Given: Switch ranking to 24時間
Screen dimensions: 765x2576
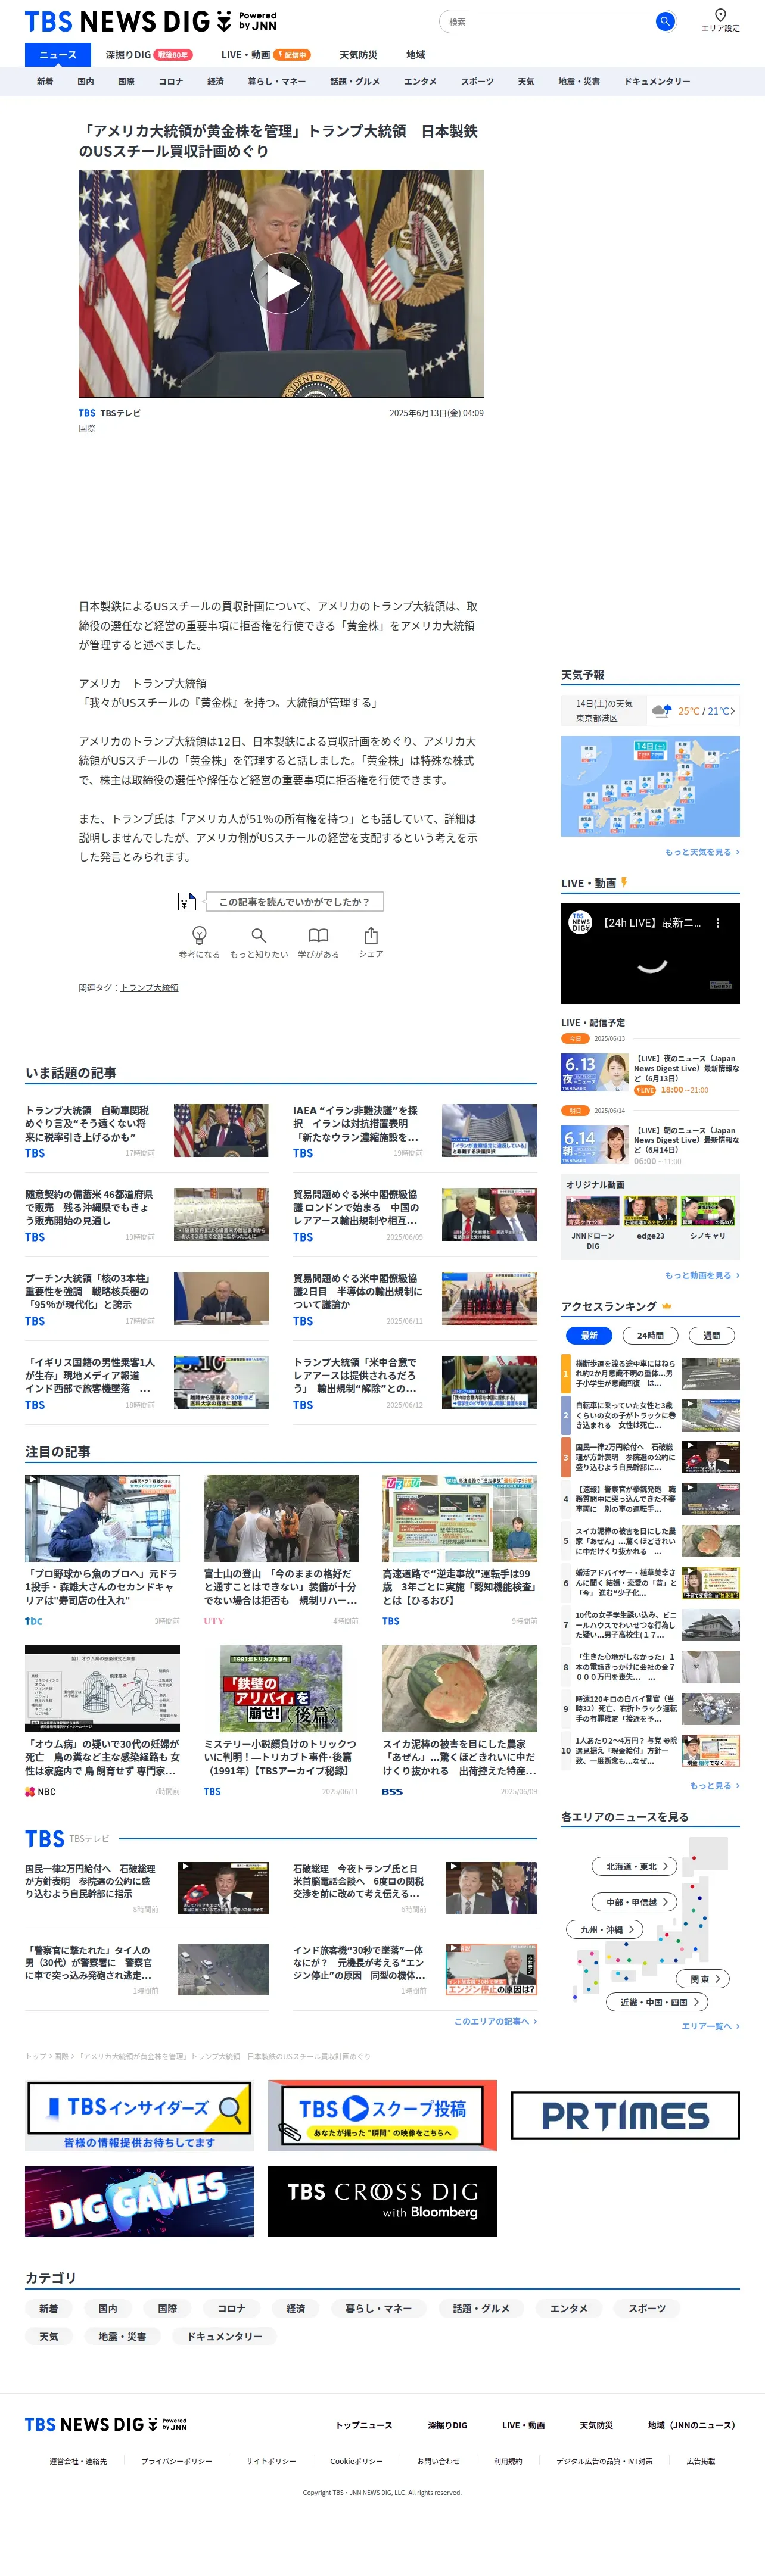Looking at the screenshot, I should tap(650, 1335).
